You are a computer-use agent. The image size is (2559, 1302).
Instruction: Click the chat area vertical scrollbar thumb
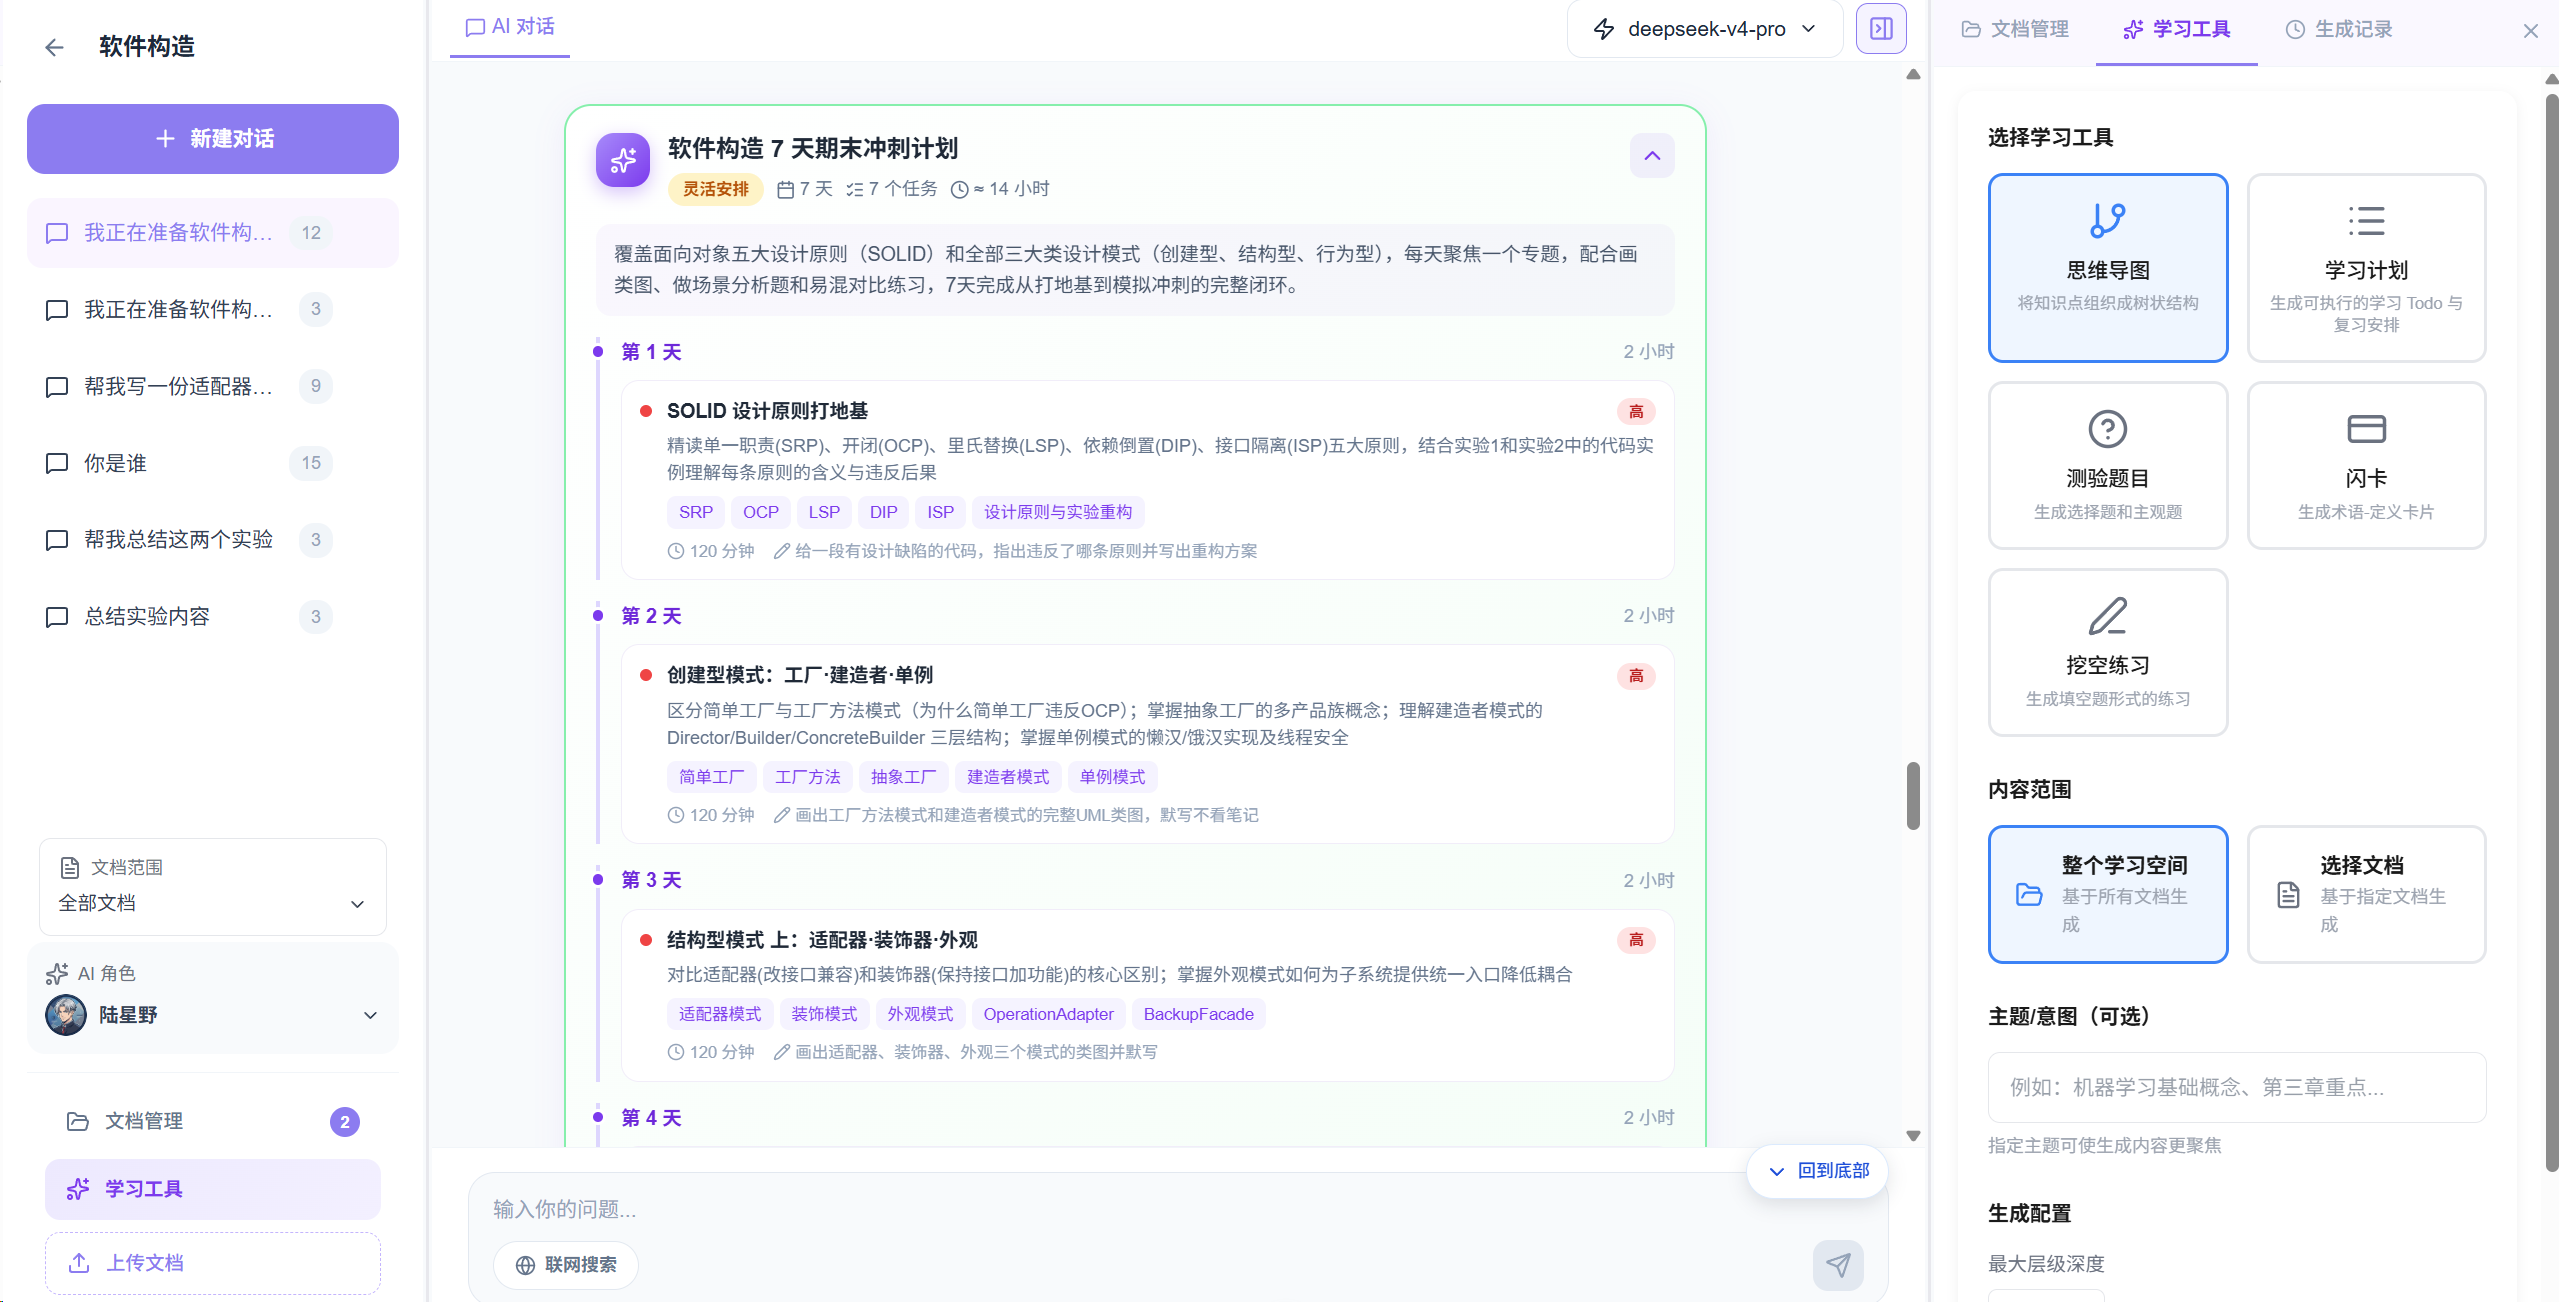tap(1913, 796)
